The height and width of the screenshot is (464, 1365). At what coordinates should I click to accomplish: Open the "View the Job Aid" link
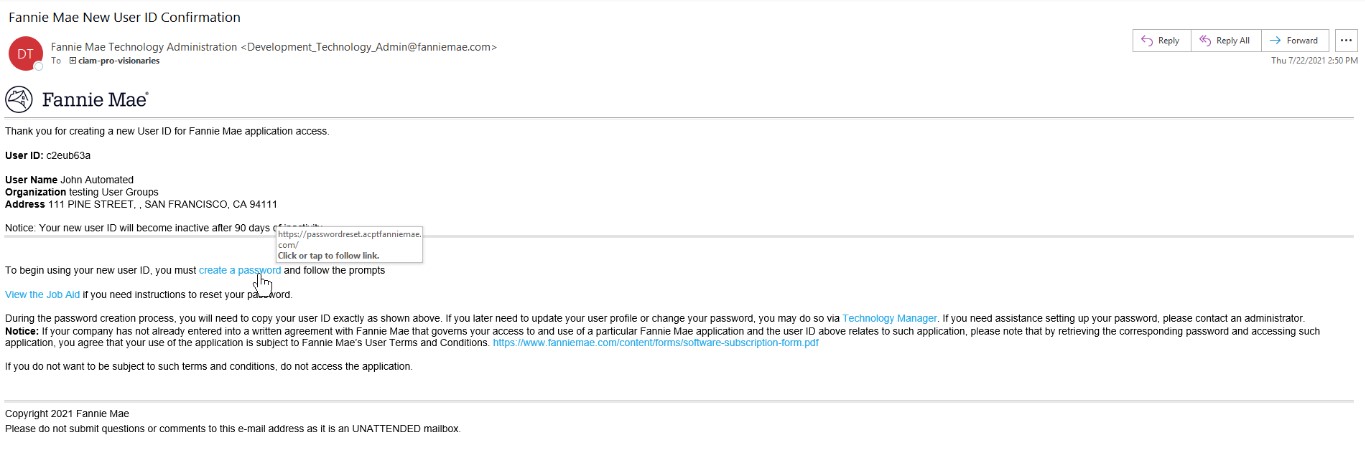pyautogui.click(x=42, y=295)
